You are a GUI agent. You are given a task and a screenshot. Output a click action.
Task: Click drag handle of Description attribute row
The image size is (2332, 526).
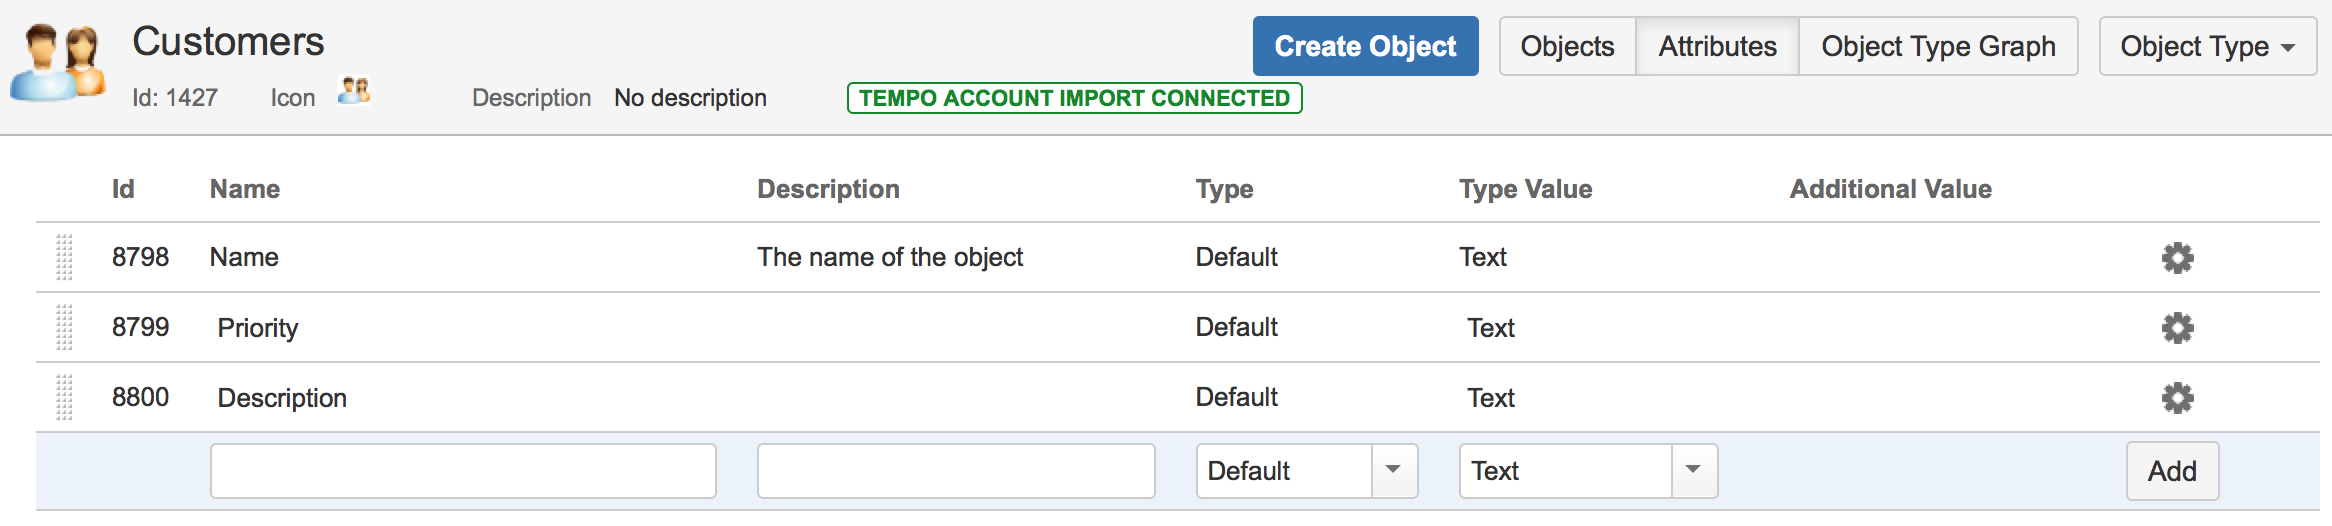[64, 398]
